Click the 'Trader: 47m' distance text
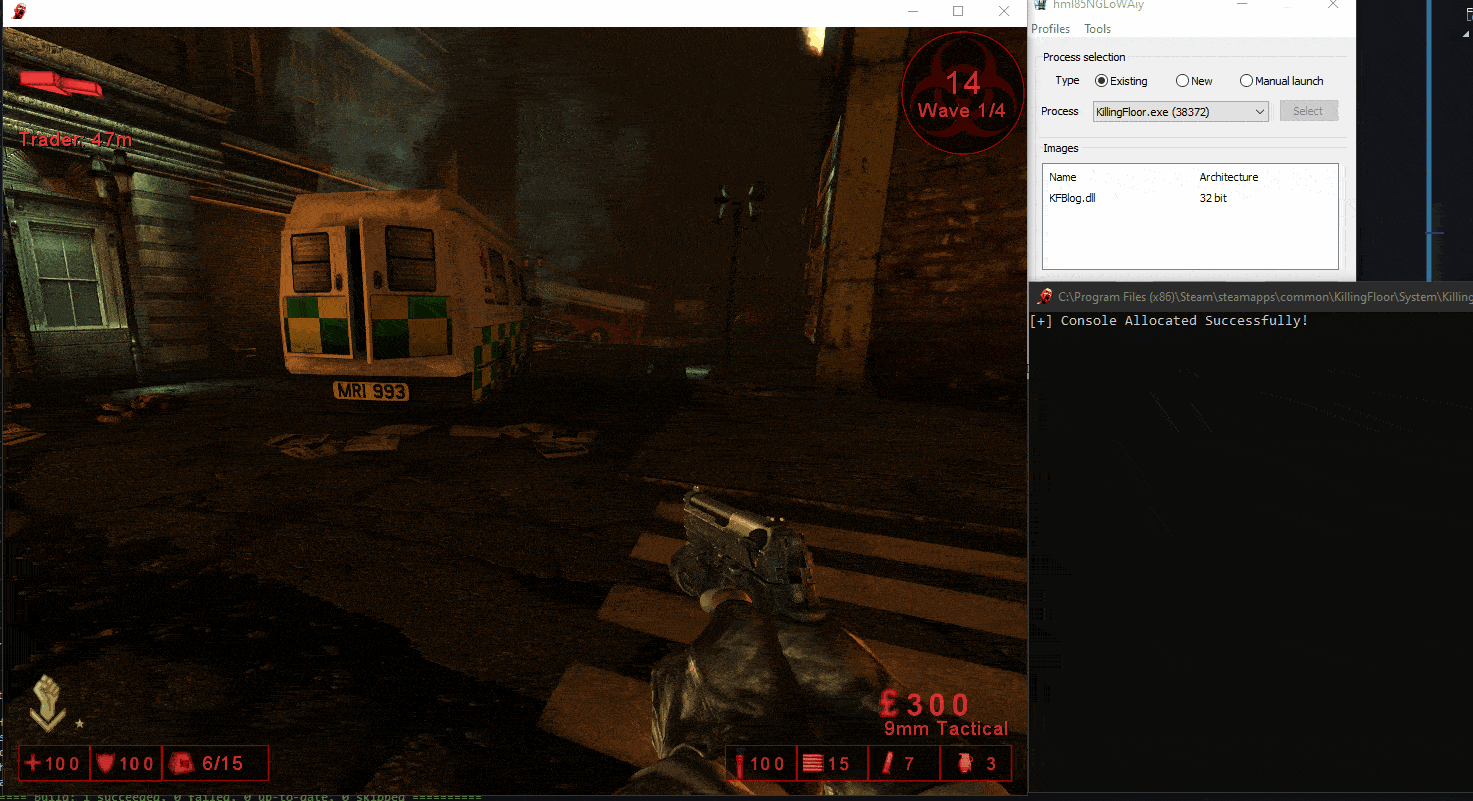 click(x=75, y=139)
